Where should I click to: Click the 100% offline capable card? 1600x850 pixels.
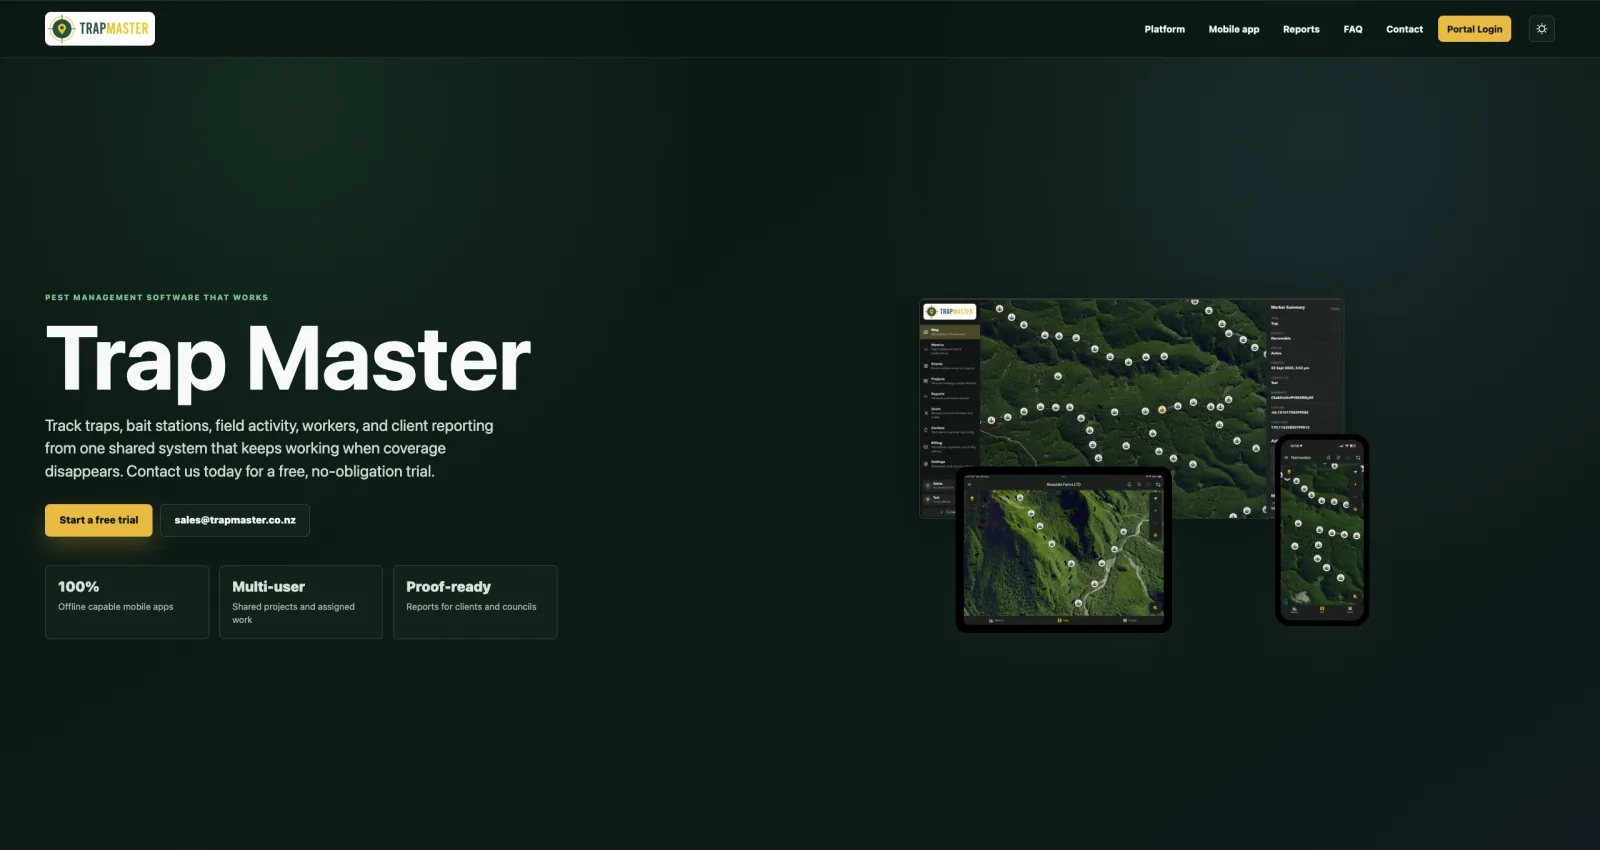point(127,602)
